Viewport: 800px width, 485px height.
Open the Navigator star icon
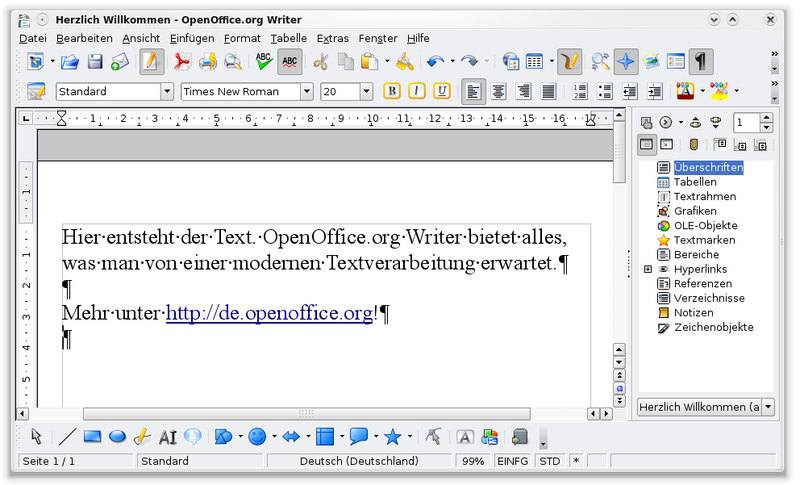coord(626,62)
